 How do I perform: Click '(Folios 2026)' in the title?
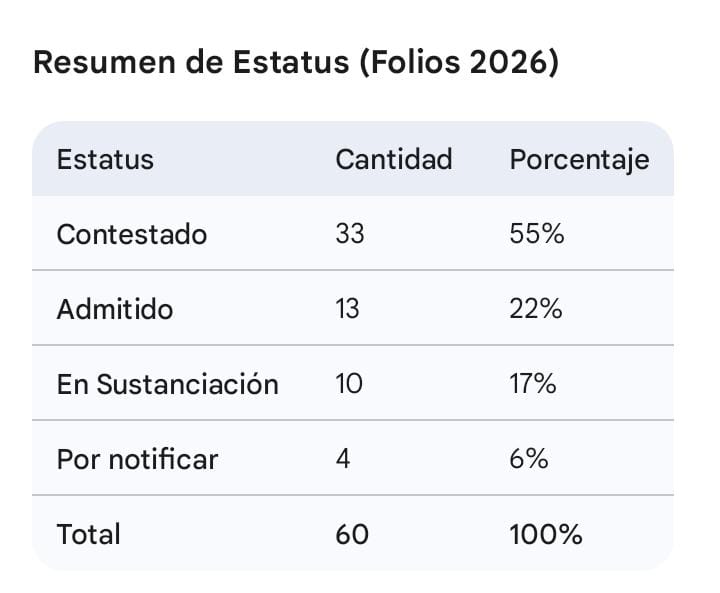[x=458, y=62]
